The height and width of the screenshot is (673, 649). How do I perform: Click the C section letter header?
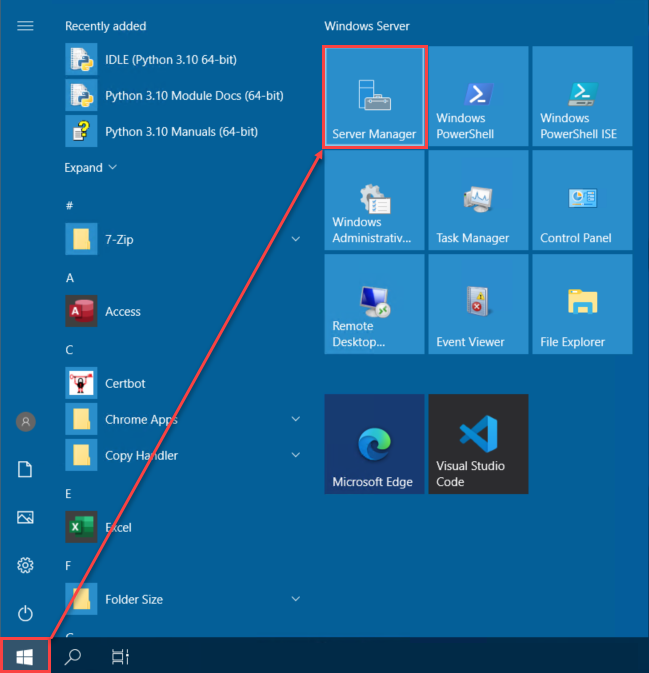69,350
